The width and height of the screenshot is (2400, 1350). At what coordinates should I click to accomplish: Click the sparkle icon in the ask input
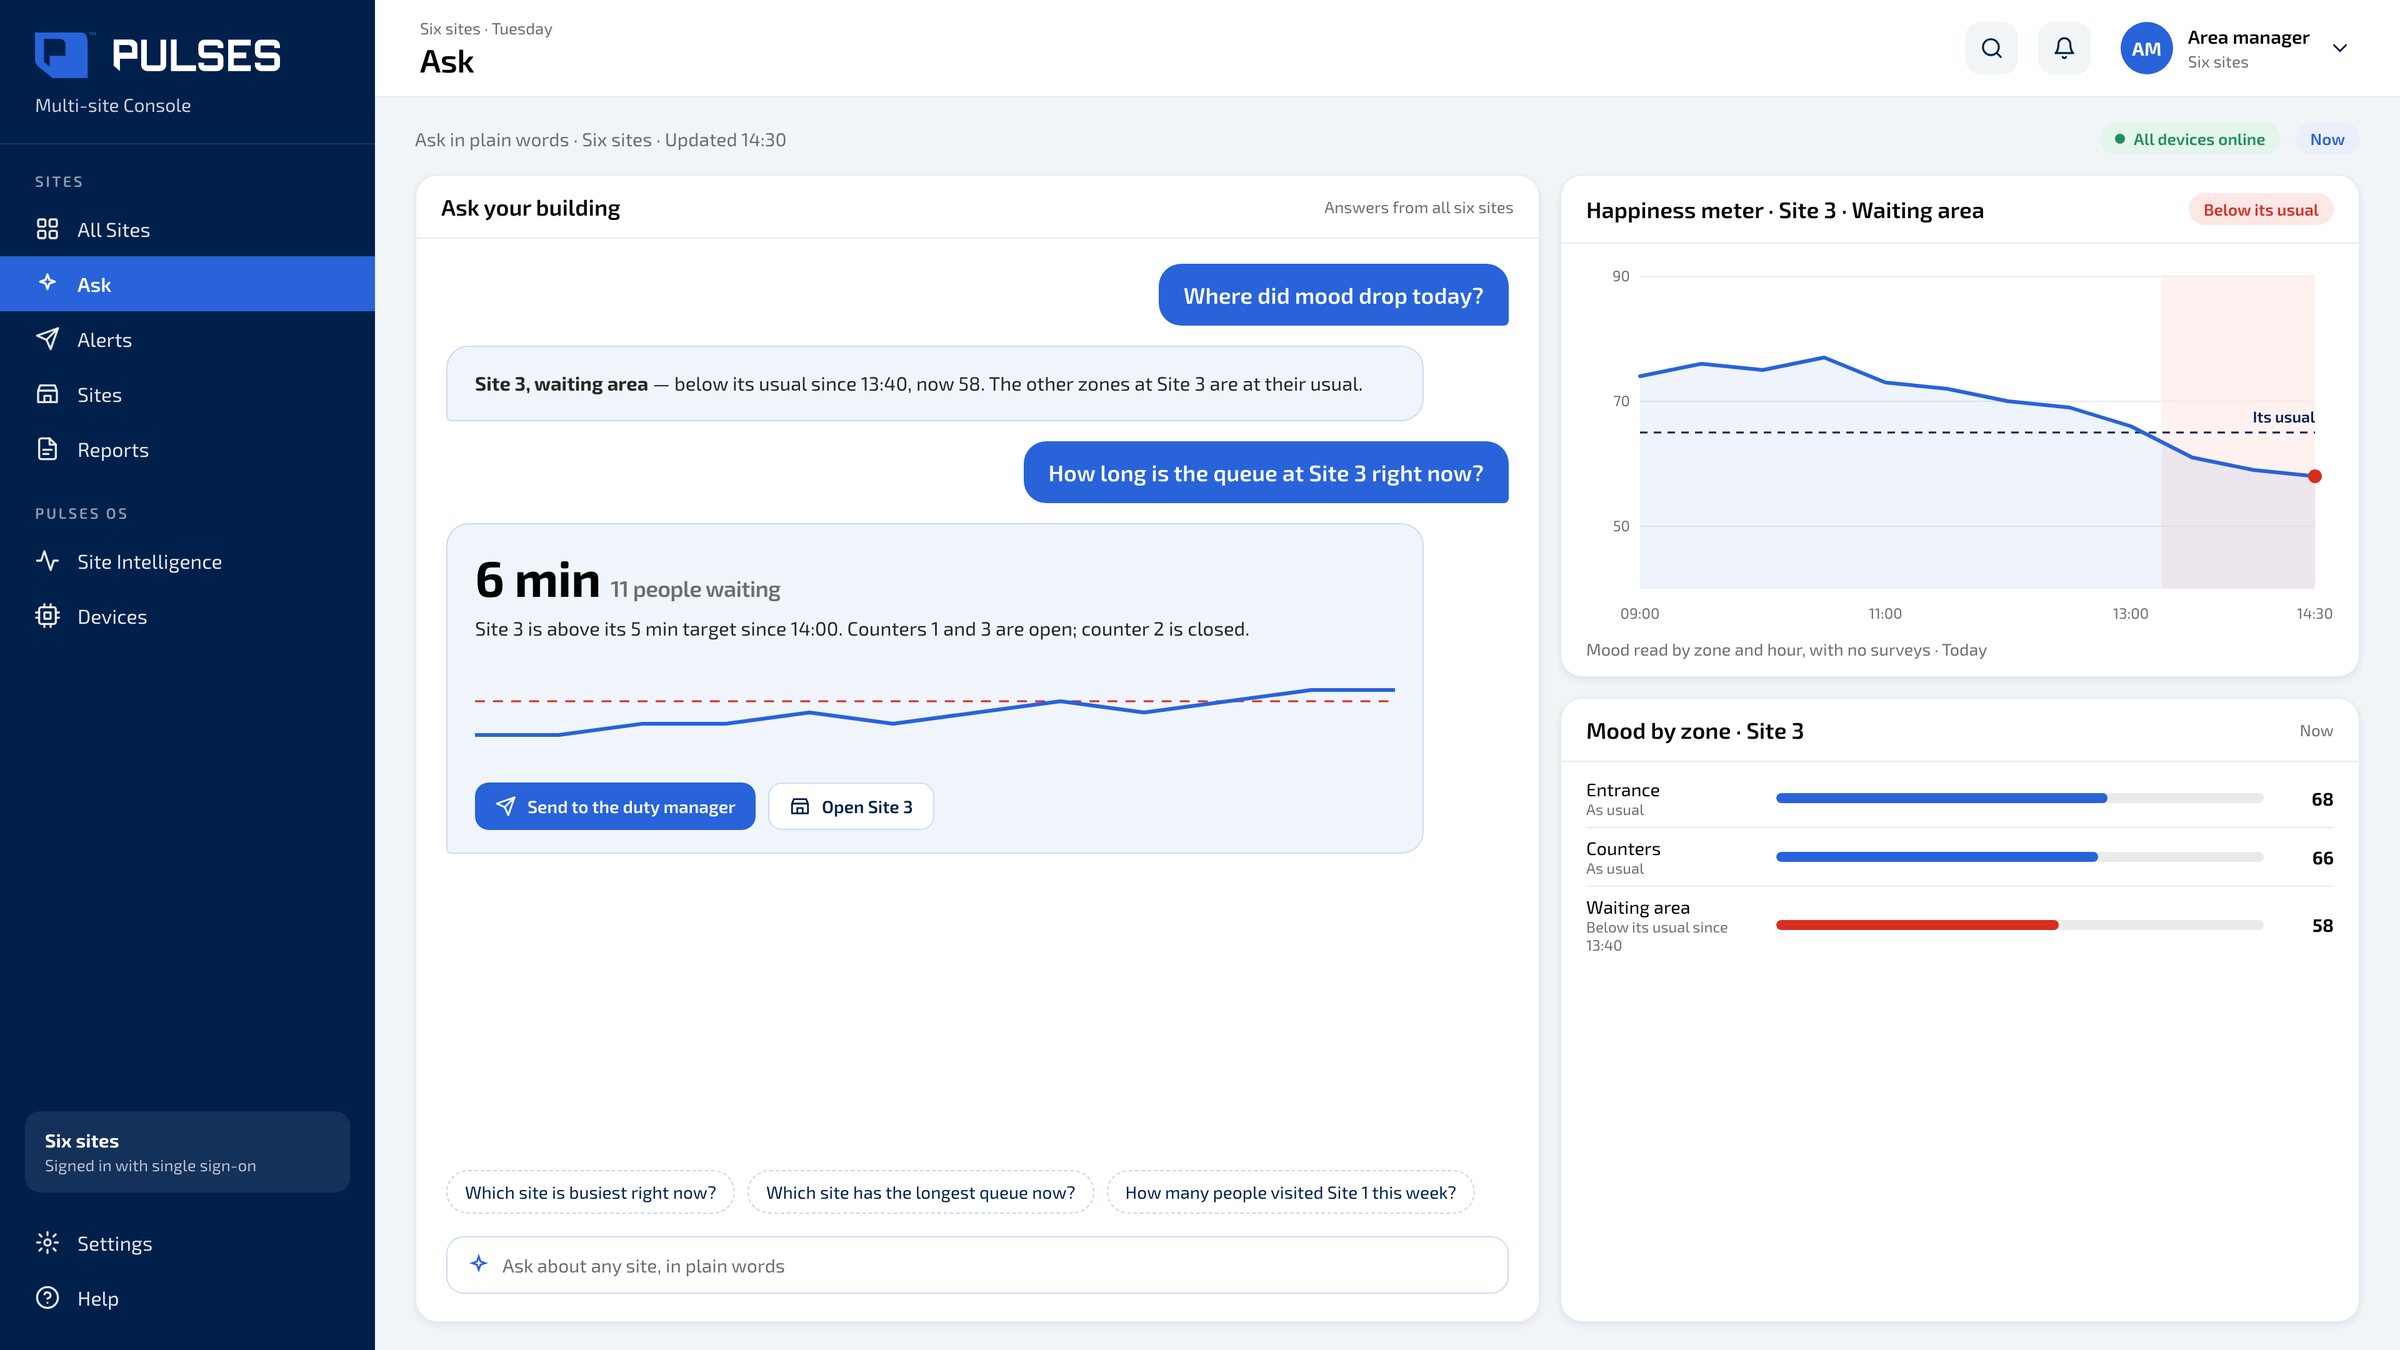coord(479,1264)
